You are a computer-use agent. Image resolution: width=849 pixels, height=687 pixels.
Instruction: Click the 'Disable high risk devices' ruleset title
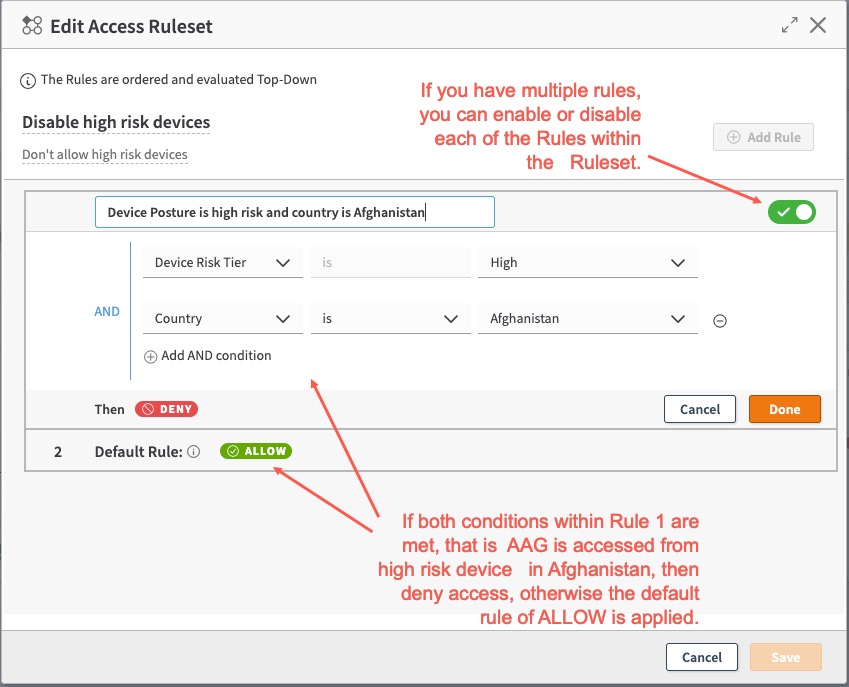click(116, 123)
